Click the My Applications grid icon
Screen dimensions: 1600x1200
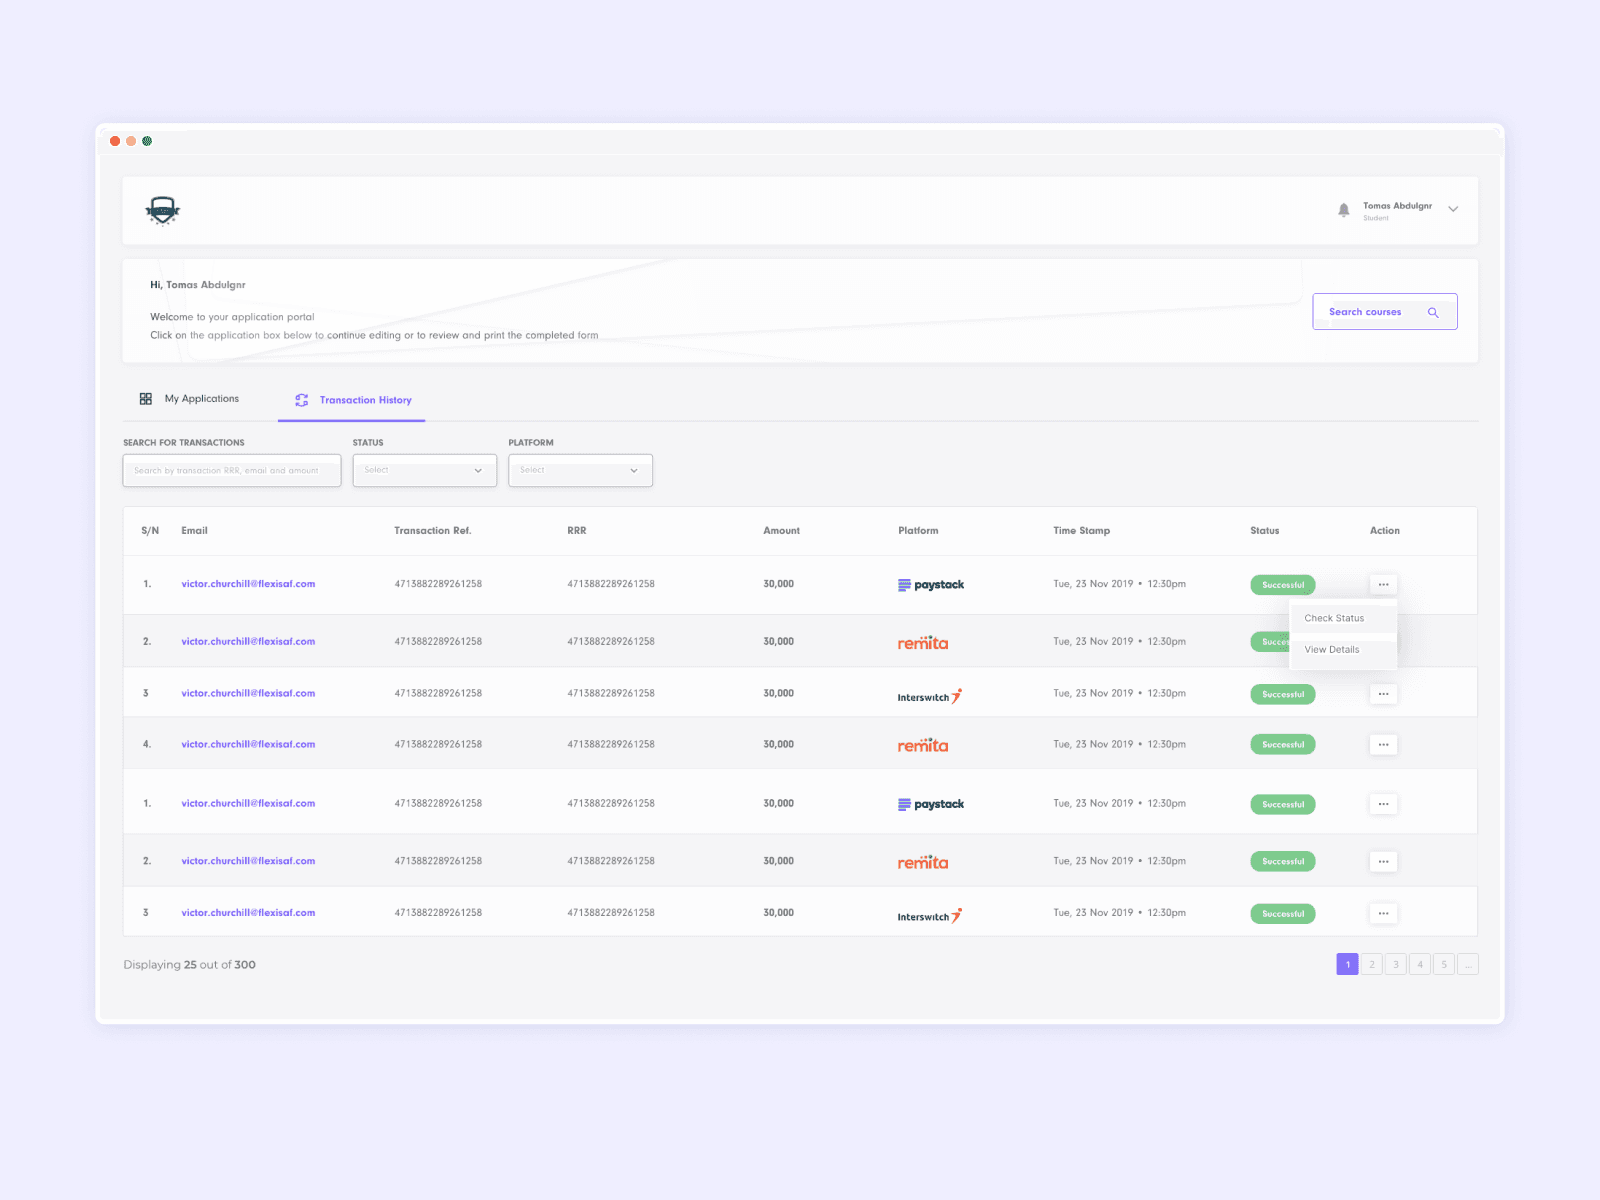145,398
